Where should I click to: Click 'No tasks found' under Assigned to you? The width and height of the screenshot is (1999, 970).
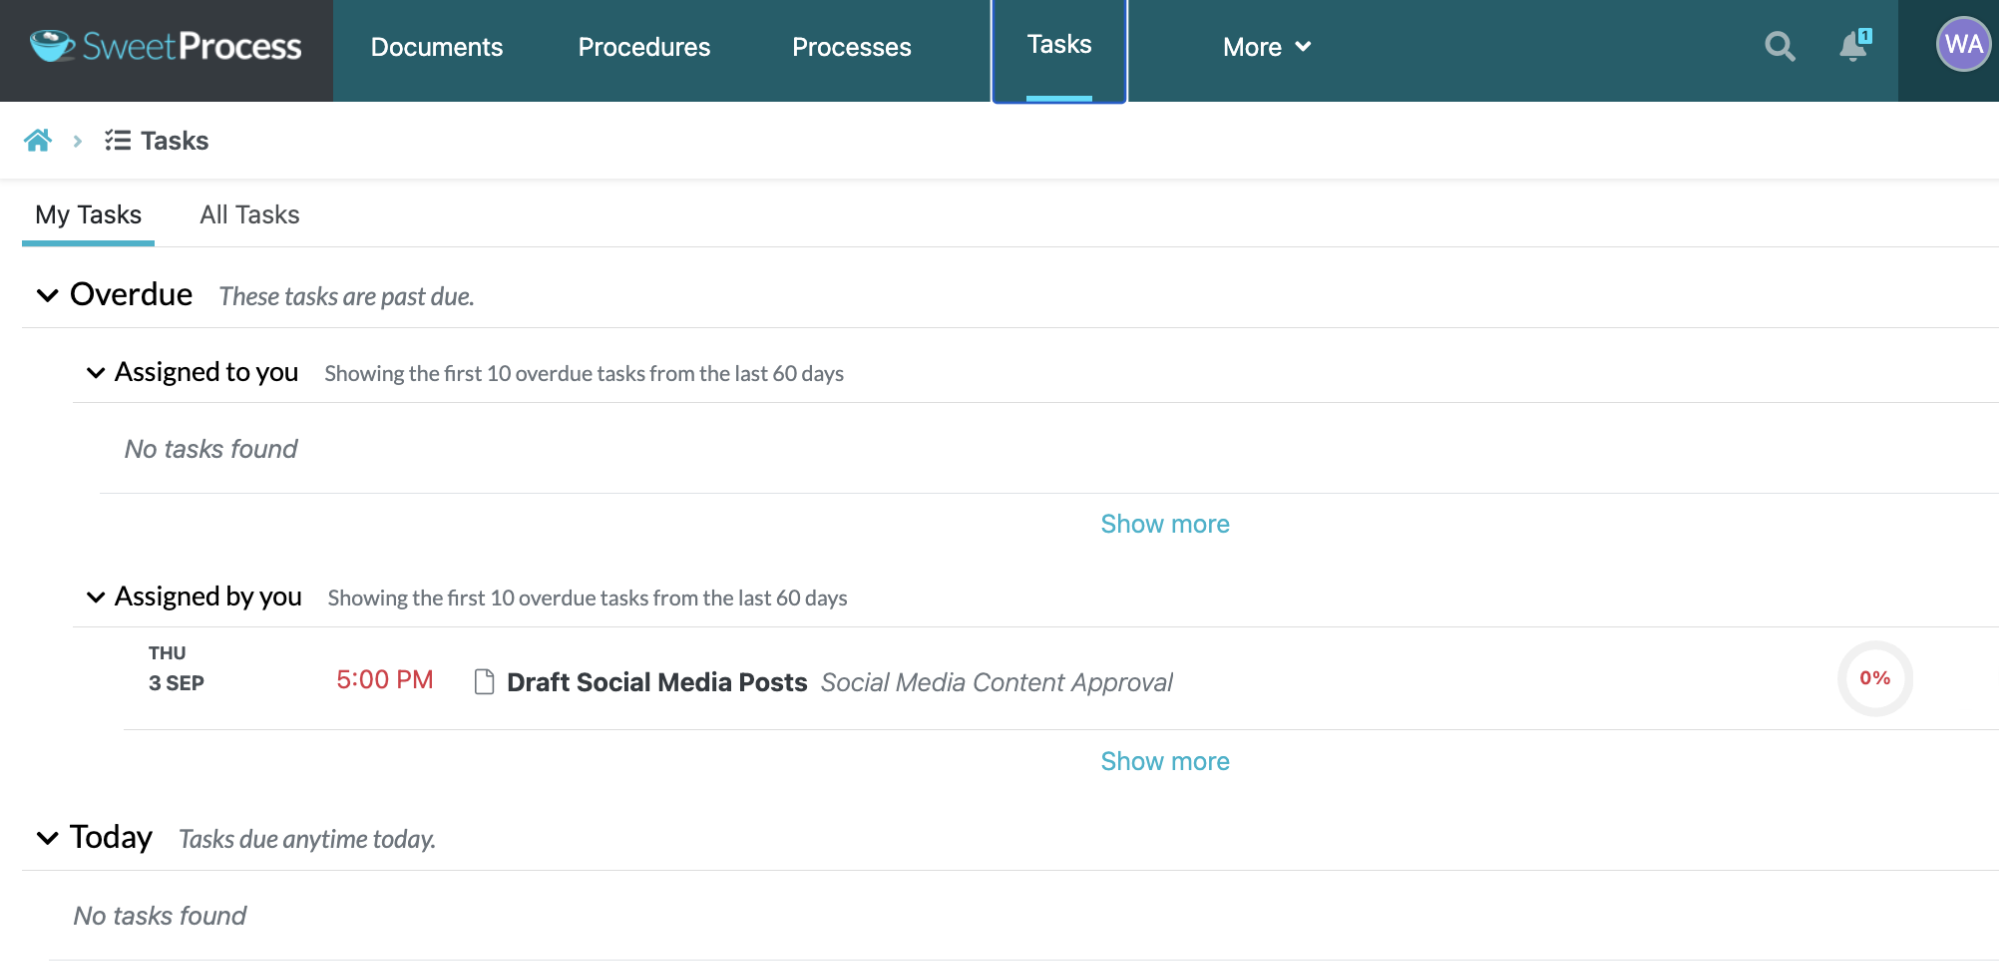pyautogui.click(x=211, y=449)
